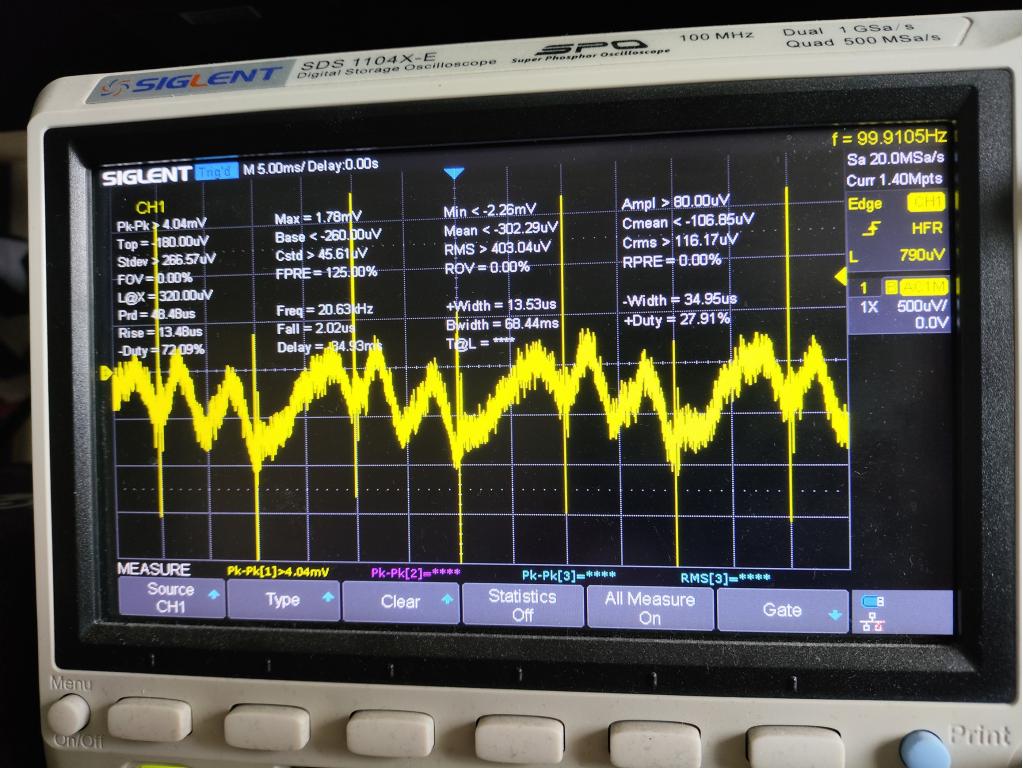Click the blue trigger position marker

[455, 173]
